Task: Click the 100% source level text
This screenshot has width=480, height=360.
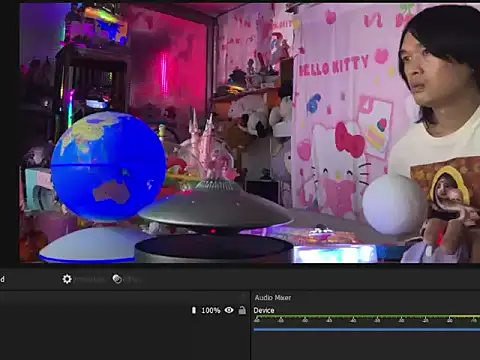Action: [x=211, y=310]
